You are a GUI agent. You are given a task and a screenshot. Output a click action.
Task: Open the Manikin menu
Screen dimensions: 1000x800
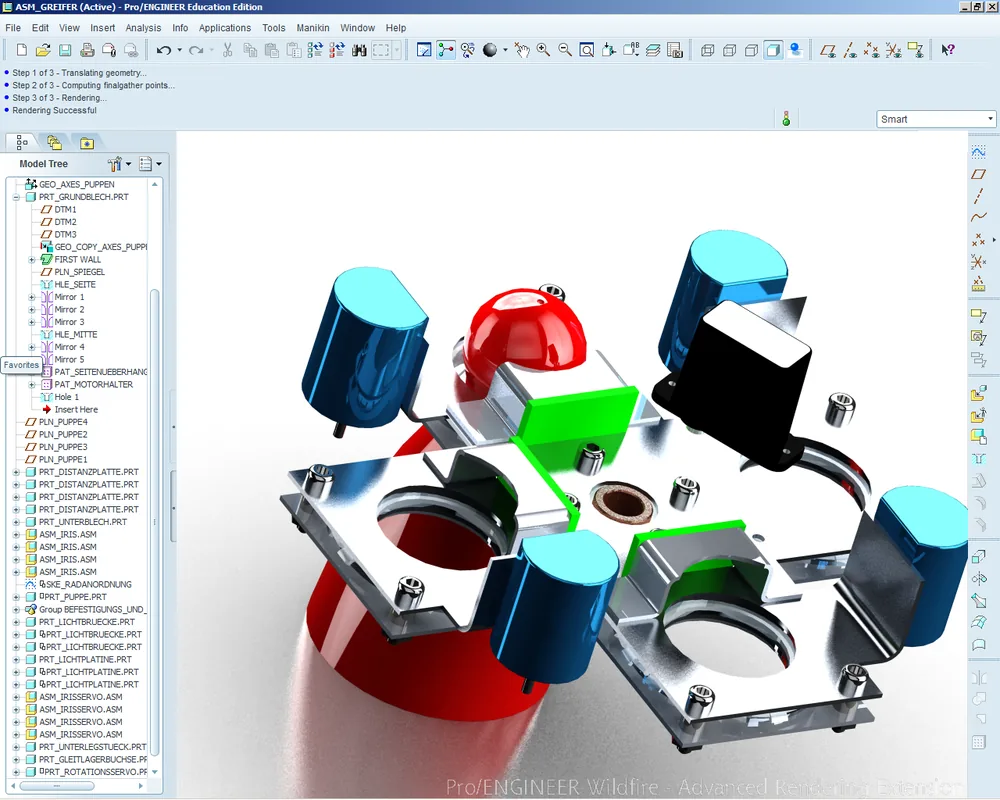(312, 28)
